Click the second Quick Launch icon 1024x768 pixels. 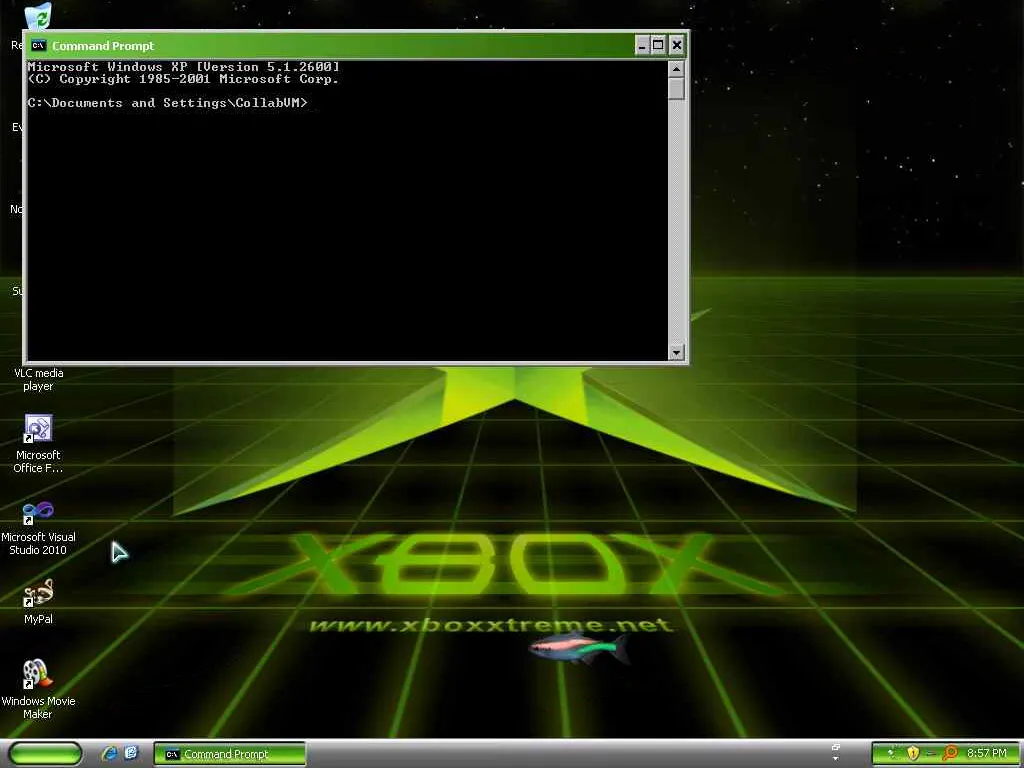[x=131, y=754]
